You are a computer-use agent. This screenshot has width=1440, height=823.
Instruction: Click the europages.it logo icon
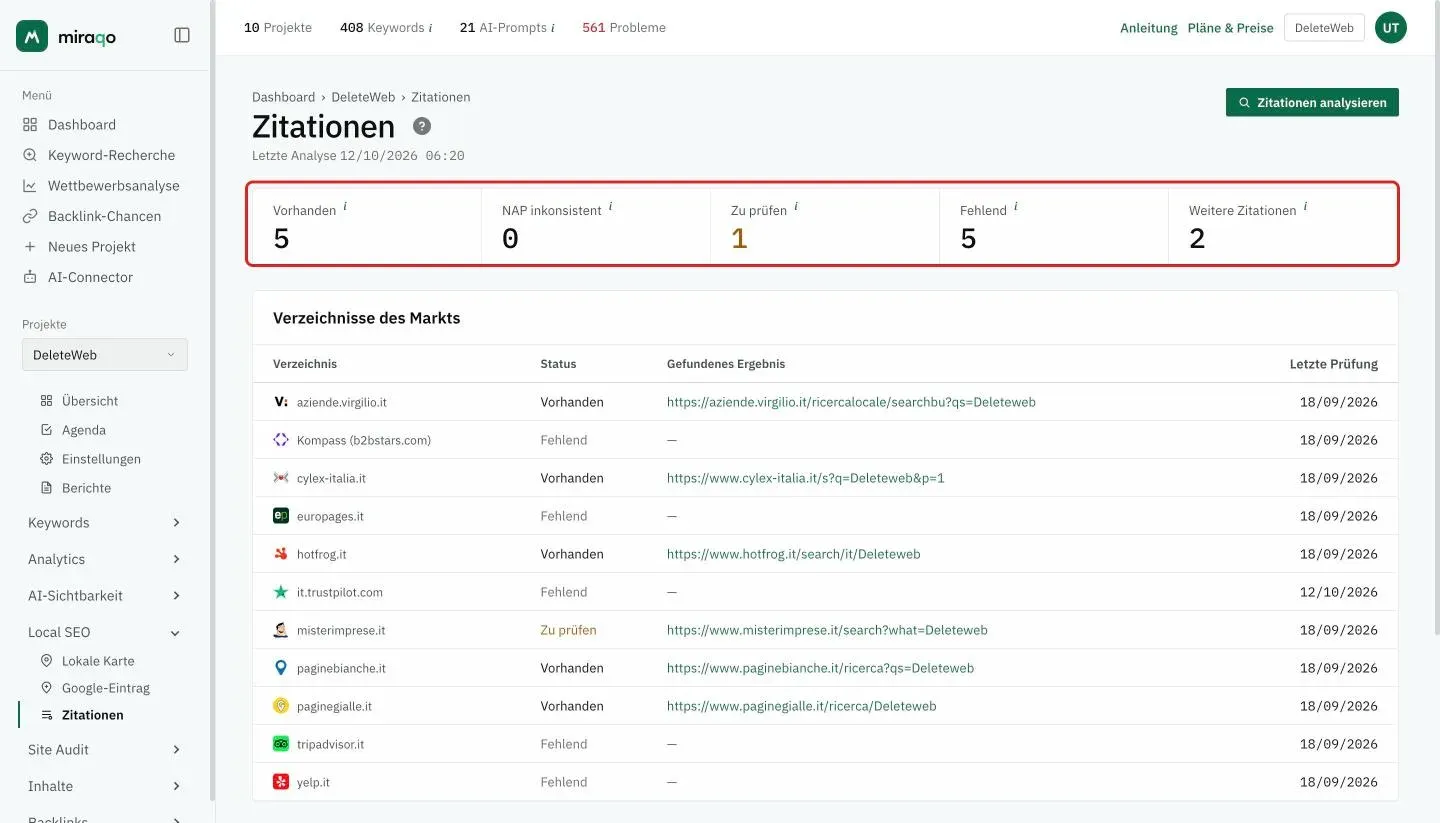(281, 516)
